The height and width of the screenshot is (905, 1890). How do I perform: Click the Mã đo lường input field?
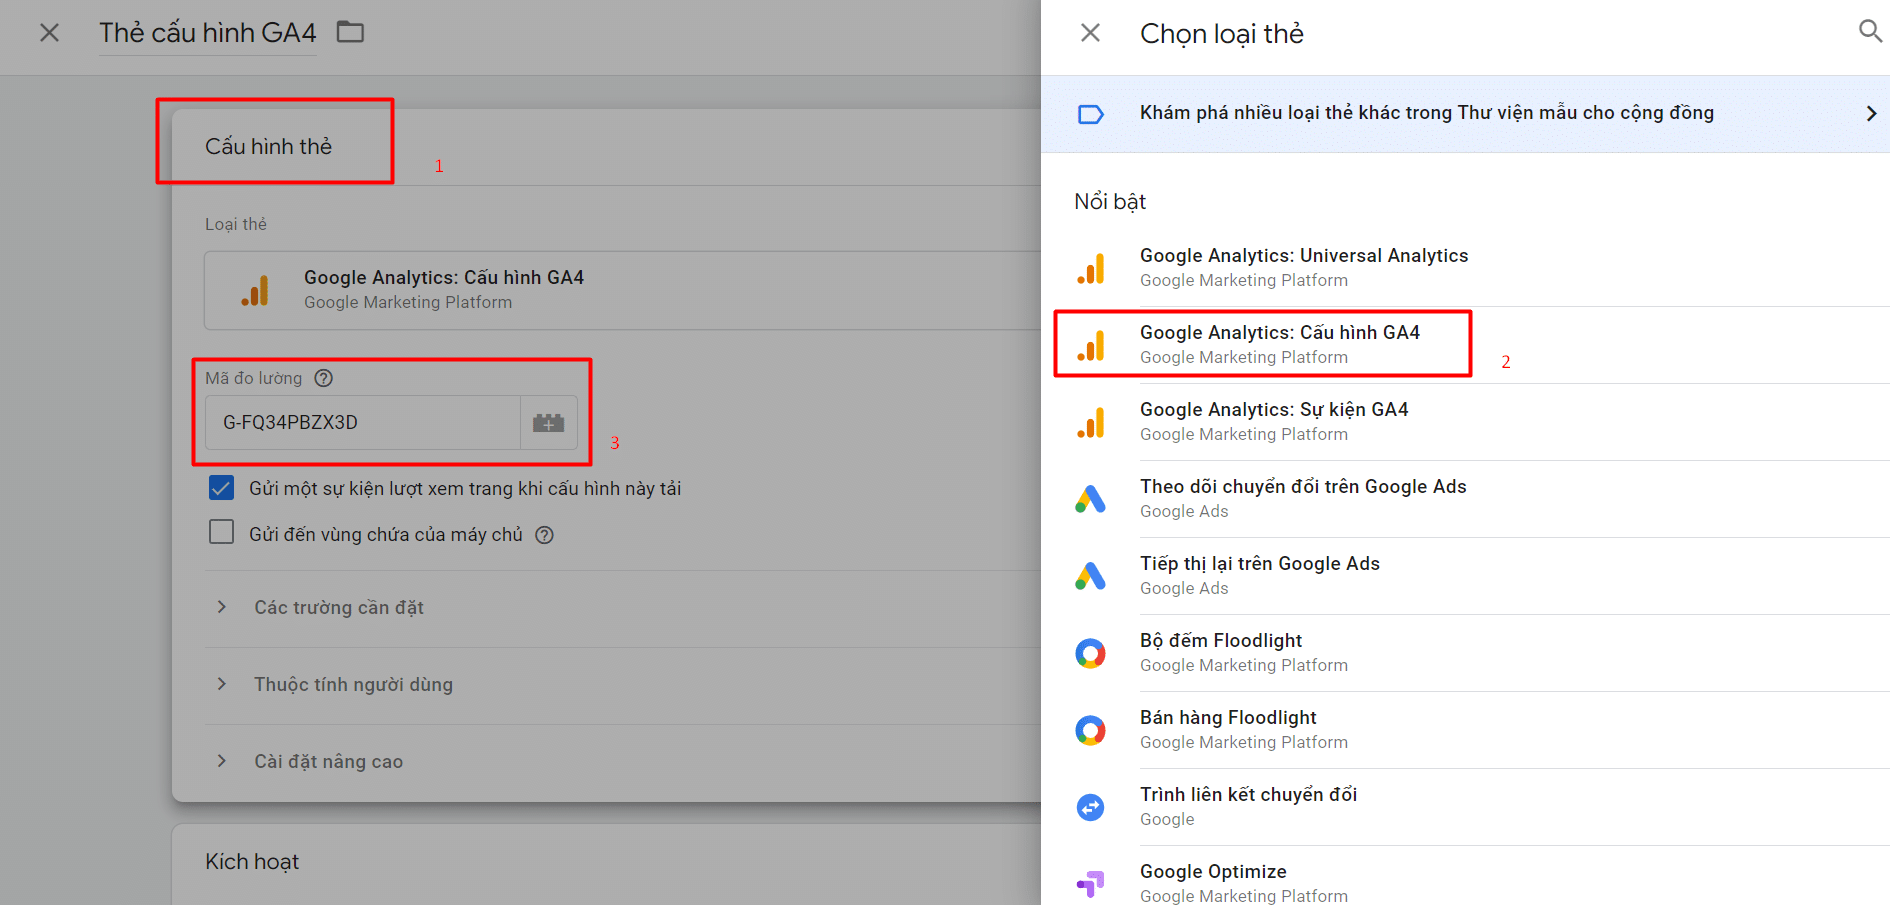(x=362, y=422)
